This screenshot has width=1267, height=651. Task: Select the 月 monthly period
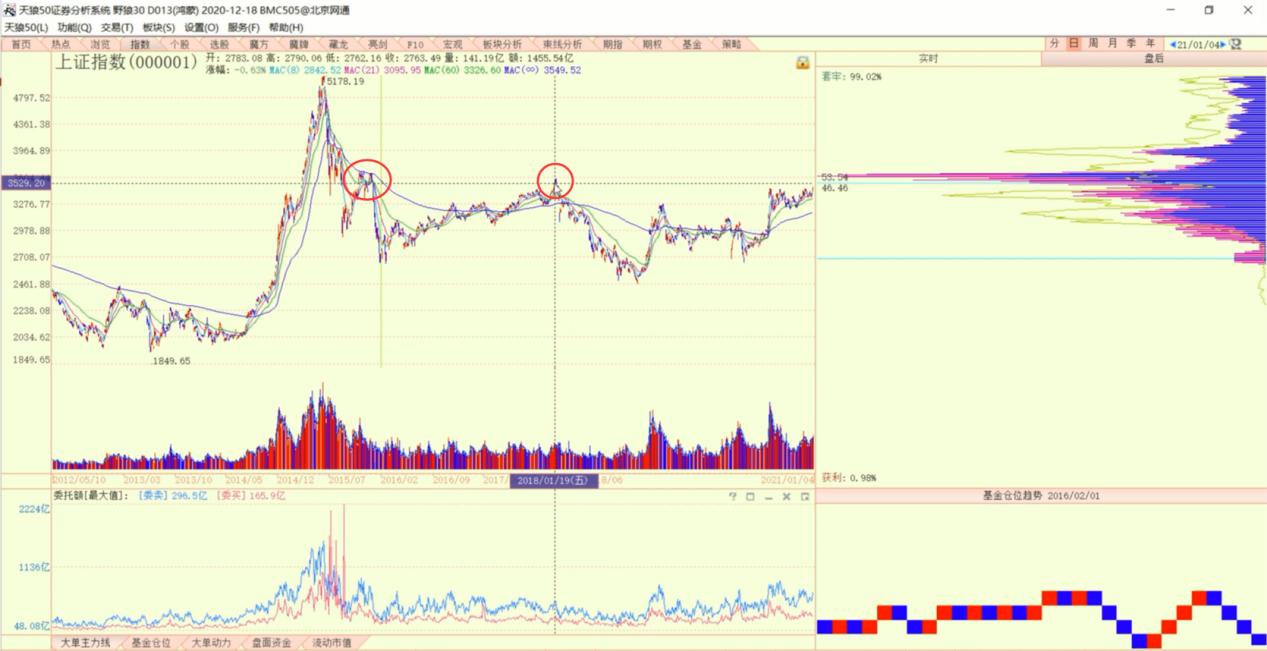(1112, 44)
